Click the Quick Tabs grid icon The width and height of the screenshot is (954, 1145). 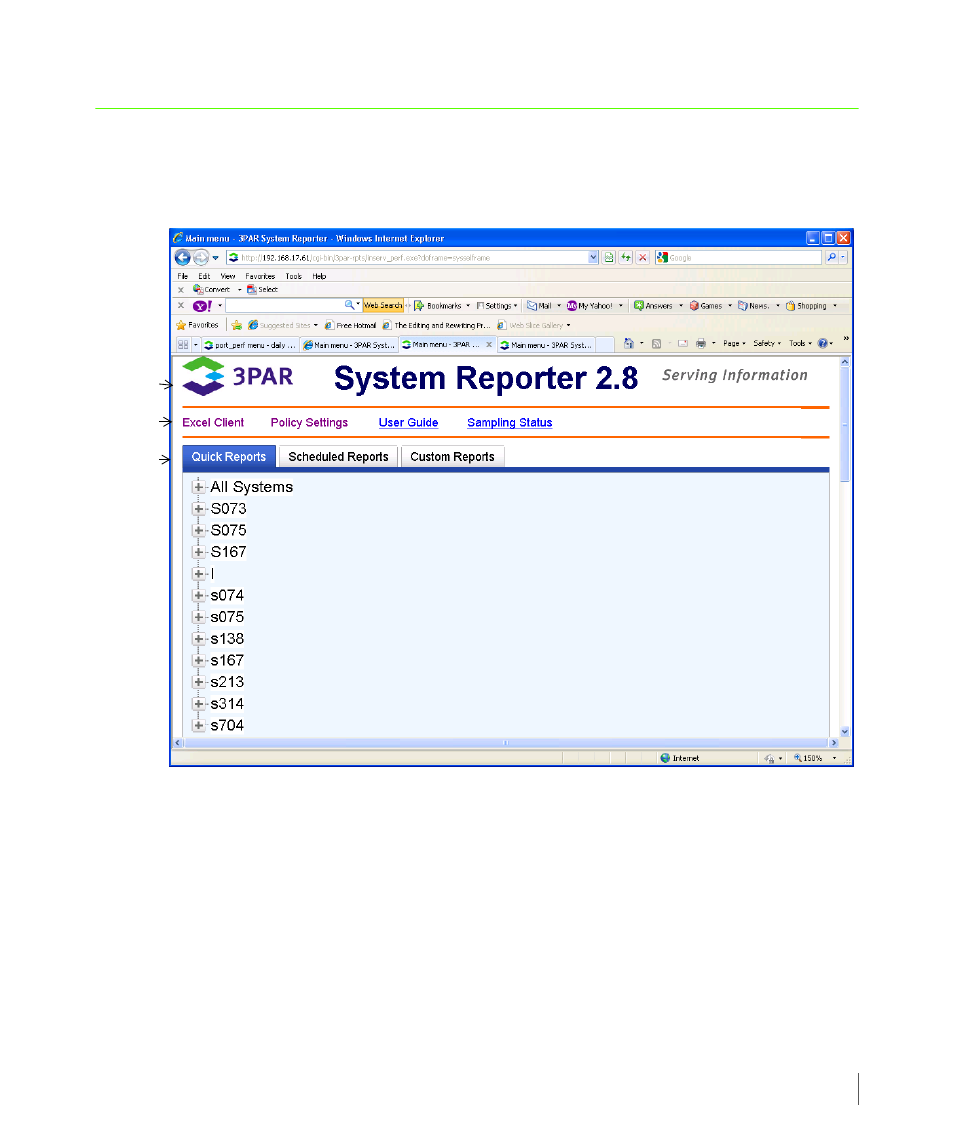(183, 345)
